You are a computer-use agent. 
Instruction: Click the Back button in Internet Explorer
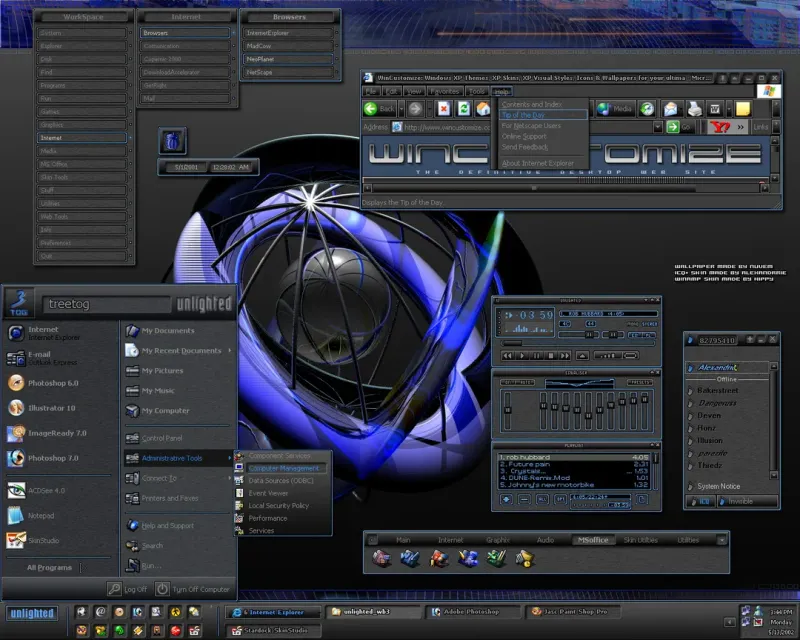[378, 108]
